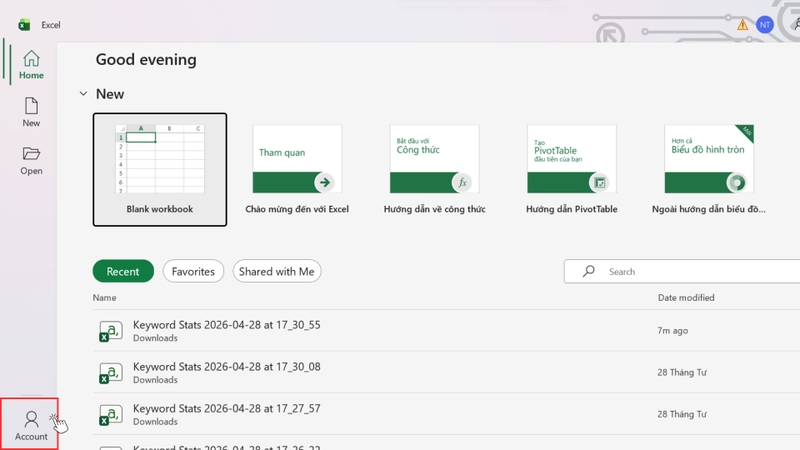
Task: Switch to the Favorites tab
Action: pos(193,271)
